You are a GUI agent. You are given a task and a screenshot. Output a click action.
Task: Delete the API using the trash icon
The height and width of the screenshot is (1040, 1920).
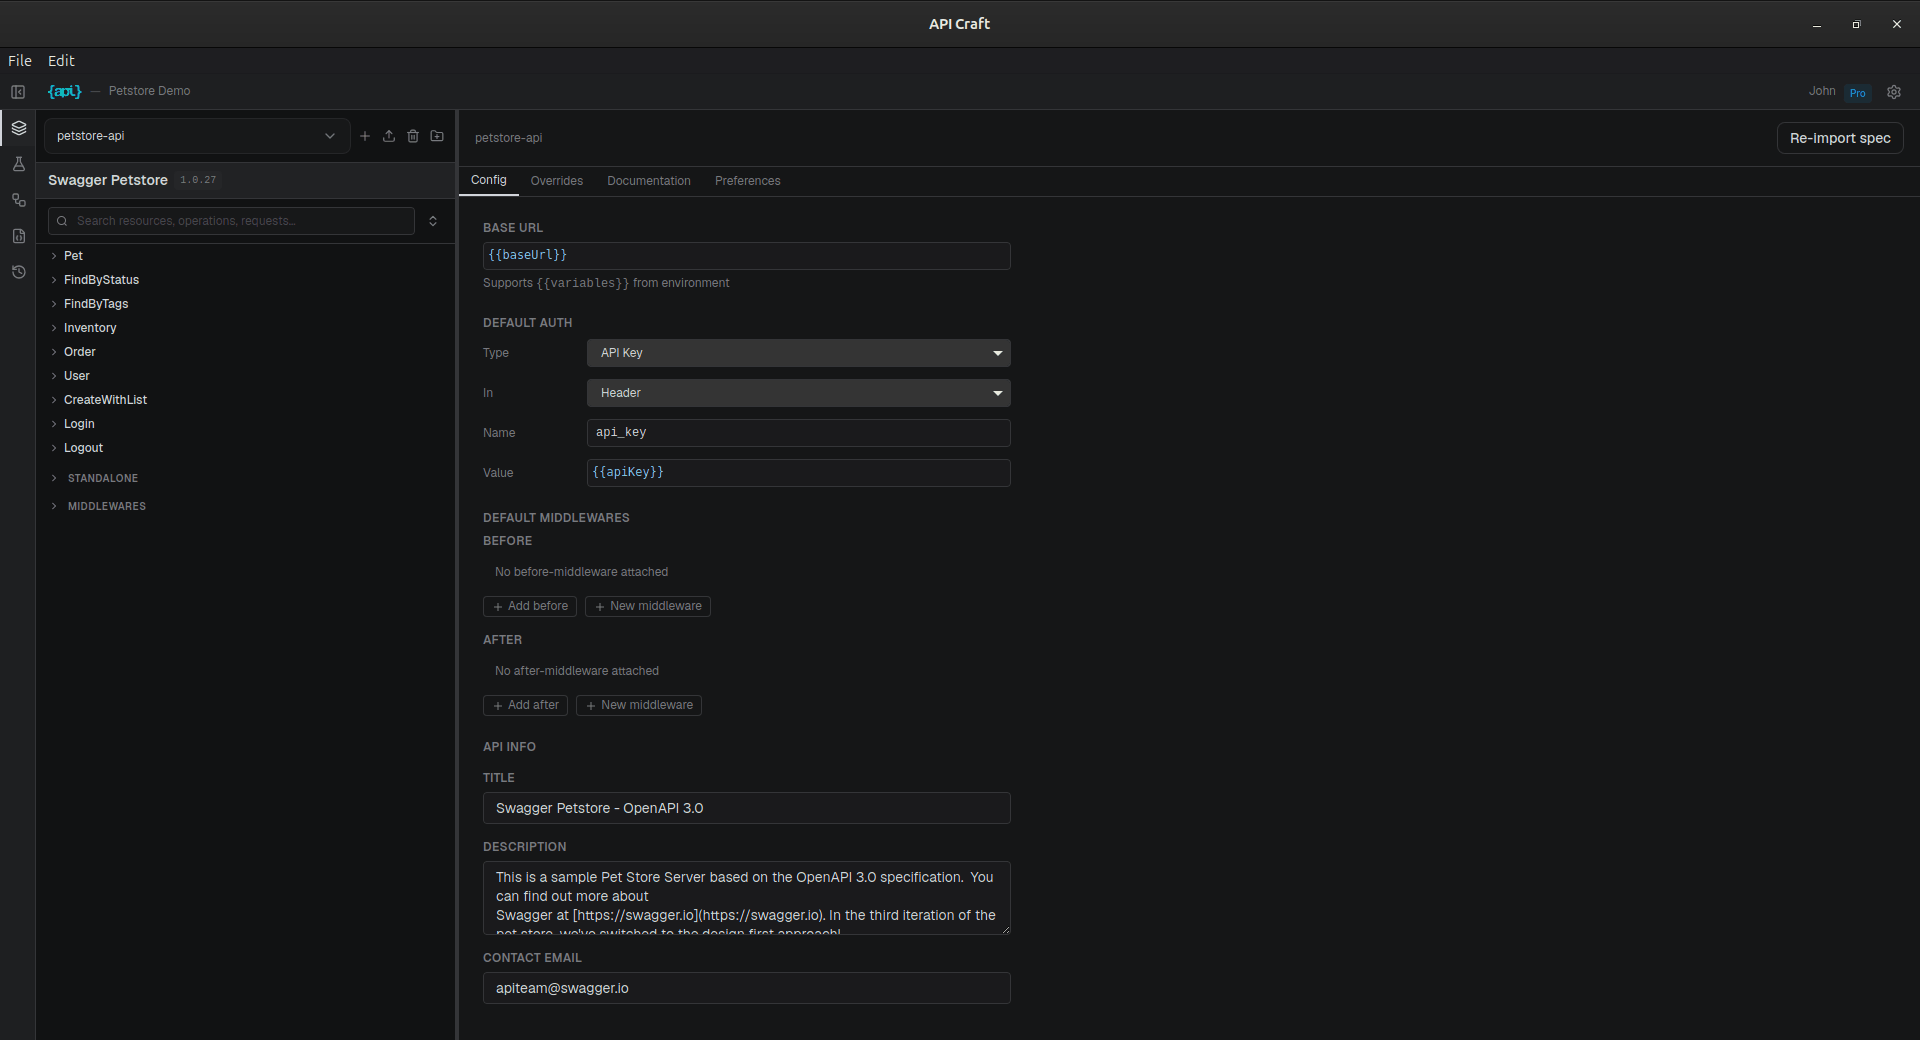pyautogui.click(x=413, y=136)
